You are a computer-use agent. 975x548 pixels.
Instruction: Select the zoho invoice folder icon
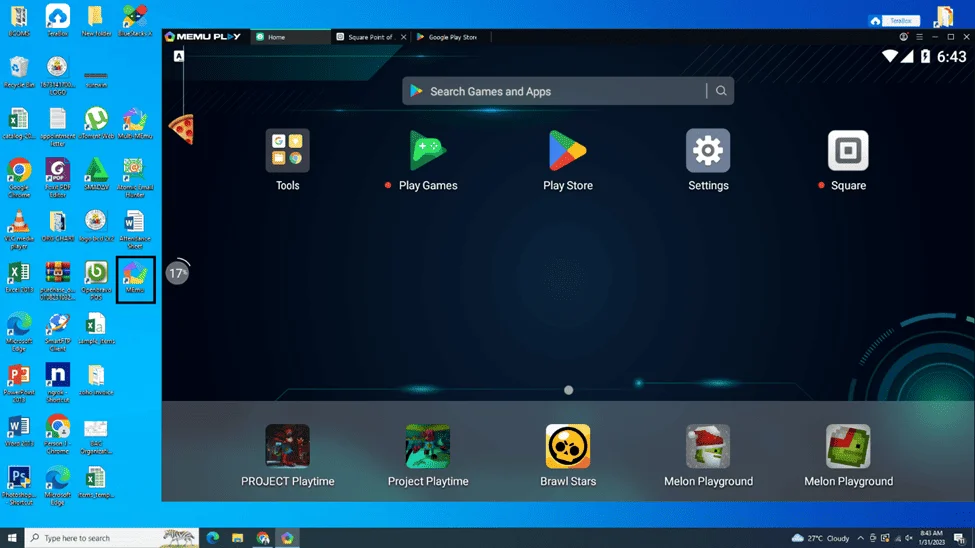[96, 381]
